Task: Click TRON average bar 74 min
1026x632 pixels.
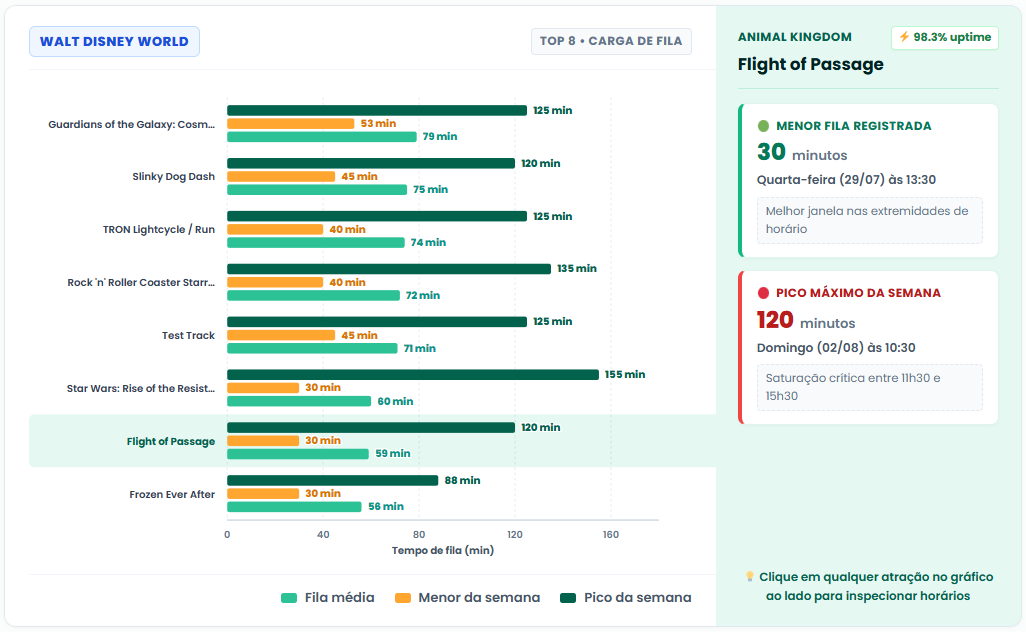Action: click(316, 243)
